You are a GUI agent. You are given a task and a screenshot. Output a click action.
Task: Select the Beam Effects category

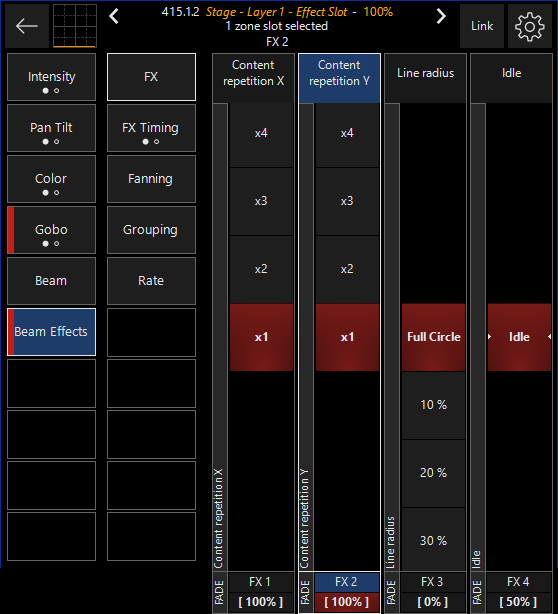[x=51, y=332]
